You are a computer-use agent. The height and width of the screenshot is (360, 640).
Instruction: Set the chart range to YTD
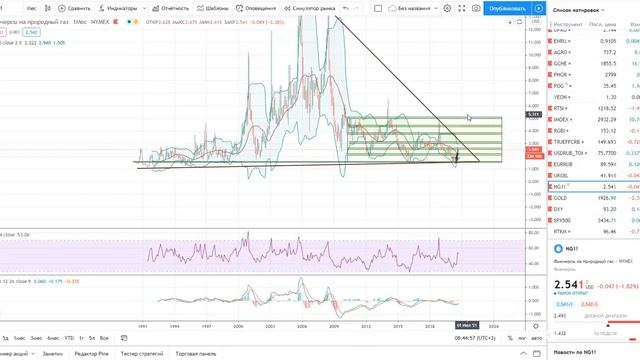(69, 338)
